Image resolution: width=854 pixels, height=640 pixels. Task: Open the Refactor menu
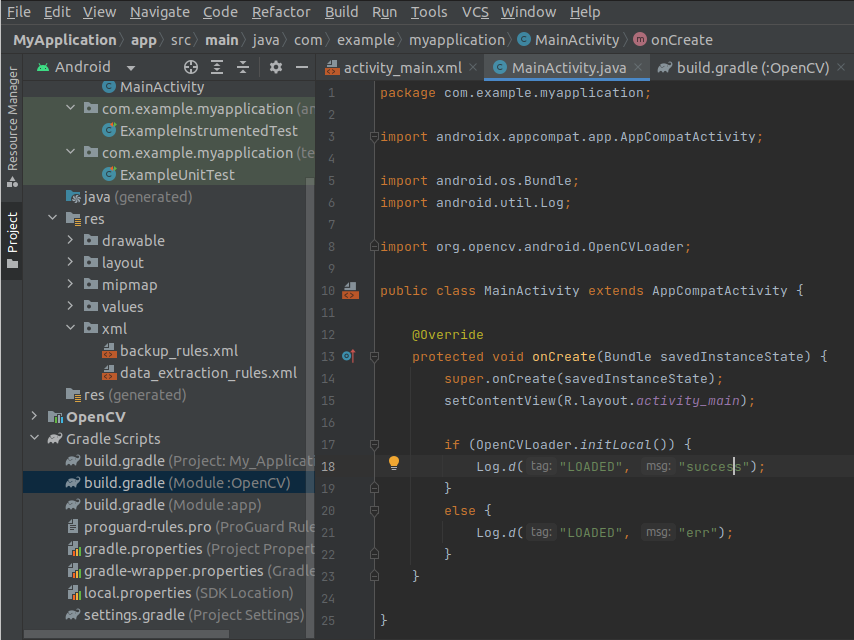point(281,12)
